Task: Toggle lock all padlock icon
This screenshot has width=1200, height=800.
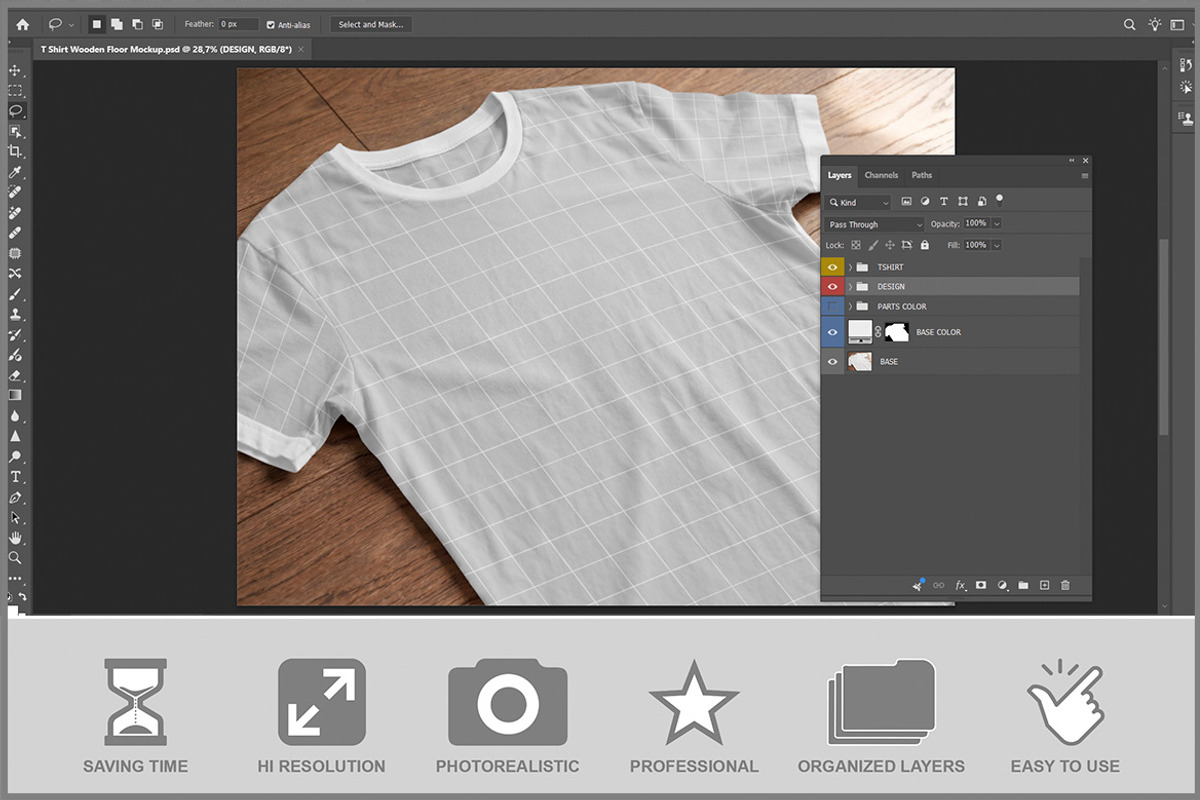Action: tap(924, 245)
